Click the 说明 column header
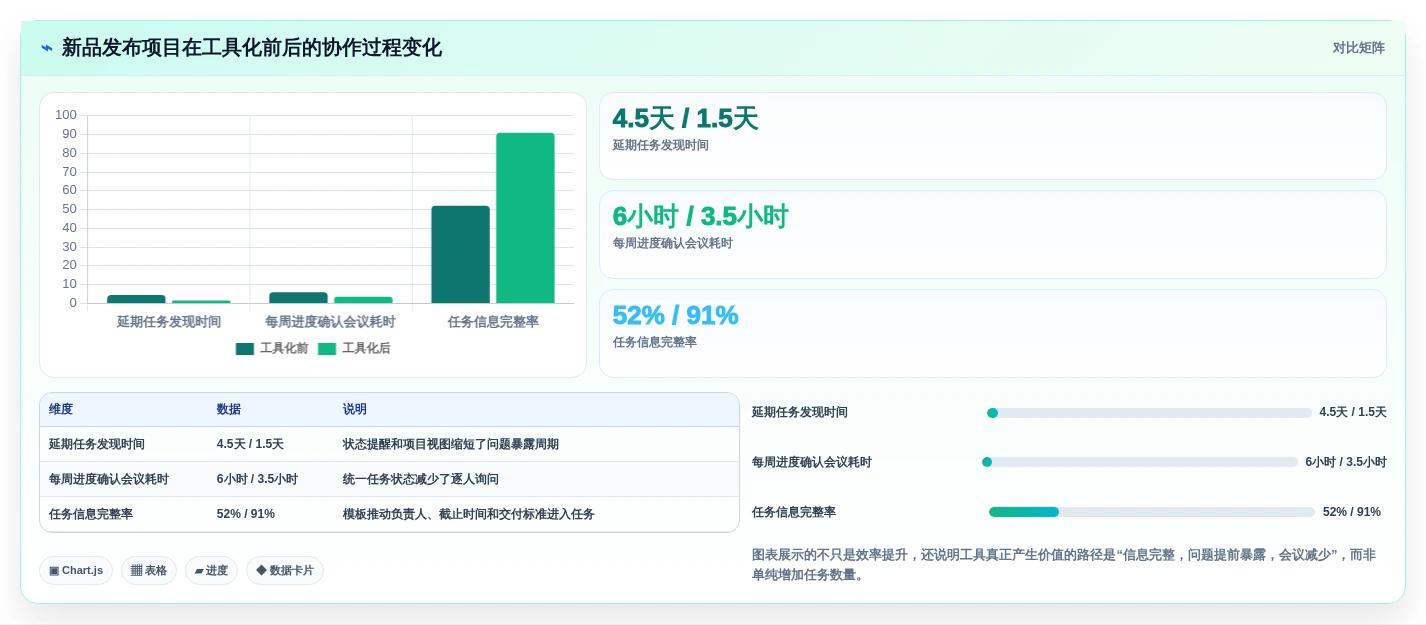 pos(355,409)
